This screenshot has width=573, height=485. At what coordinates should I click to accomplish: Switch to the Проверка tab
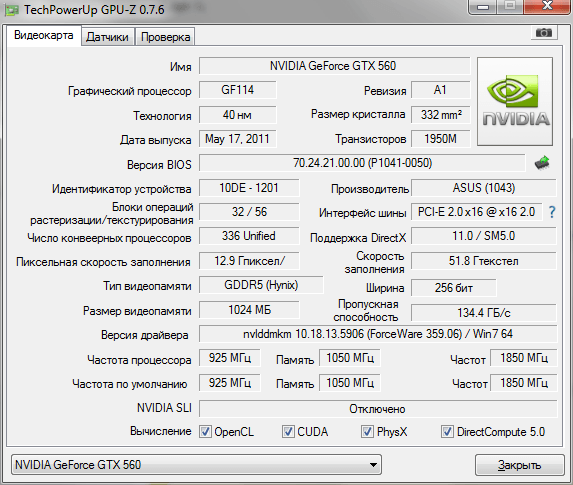[165, 37]
